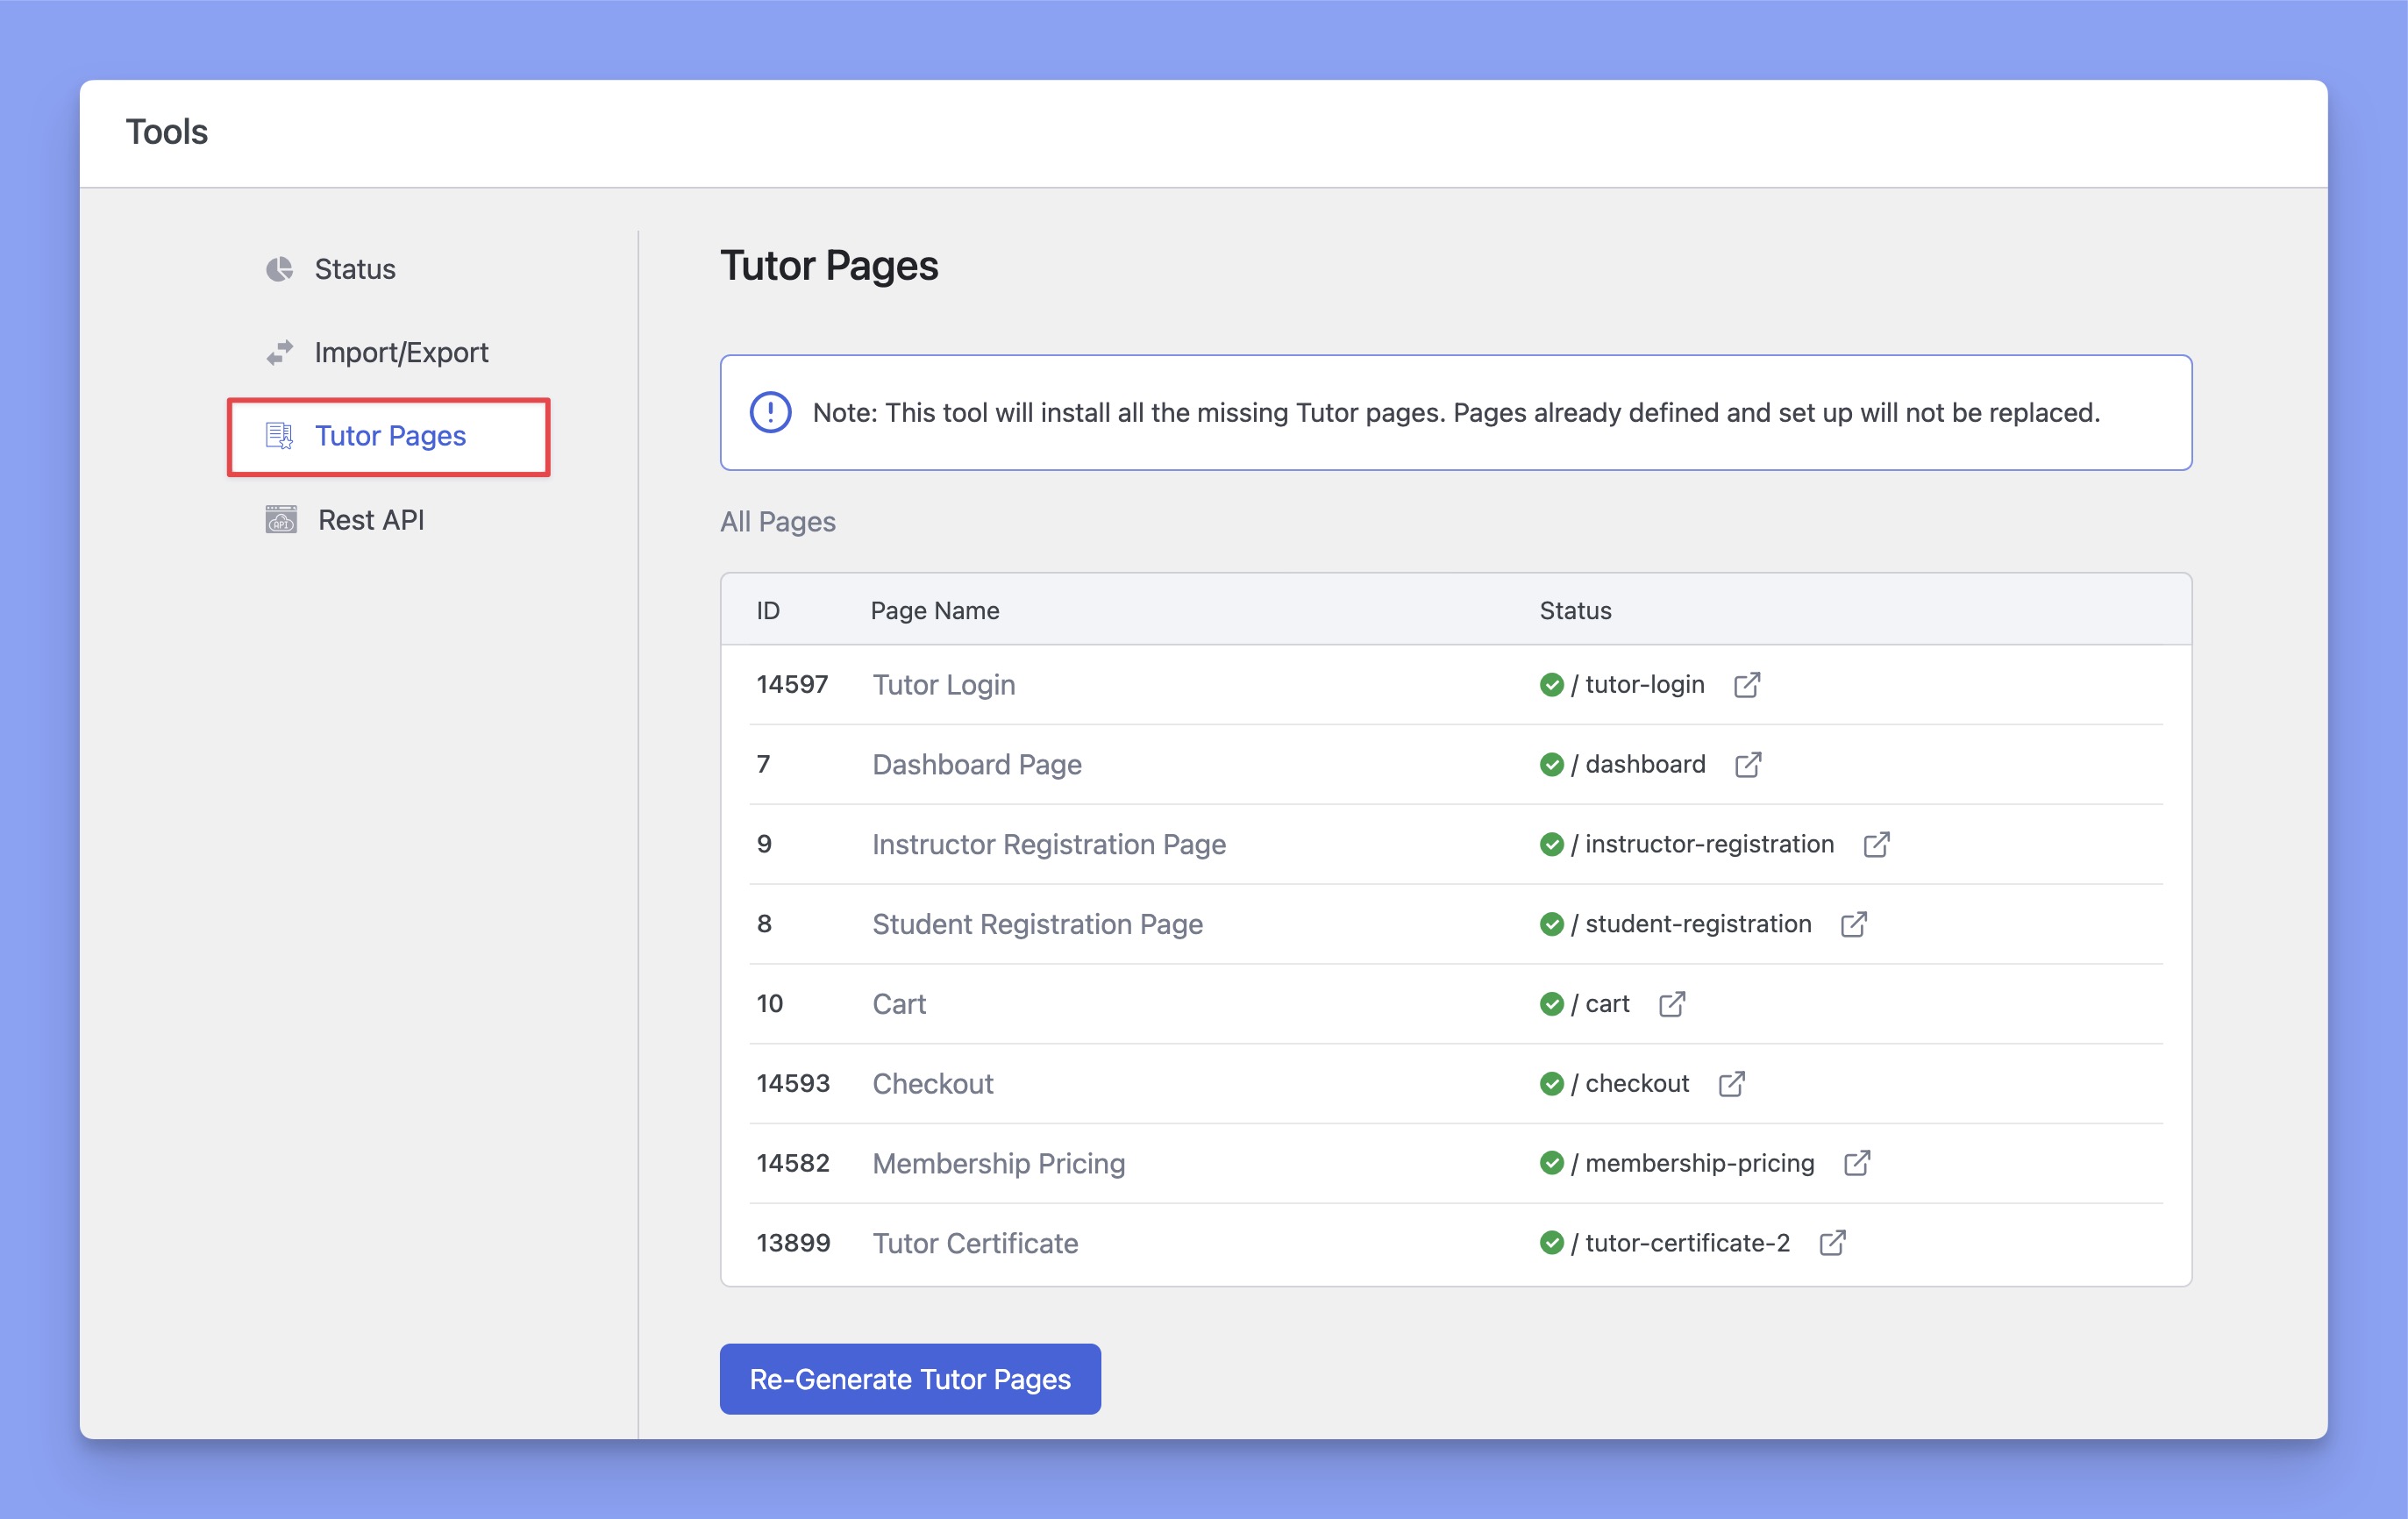Open the Tutor Login page name
The image size is (2408, 1519).
tap(943, 685)
